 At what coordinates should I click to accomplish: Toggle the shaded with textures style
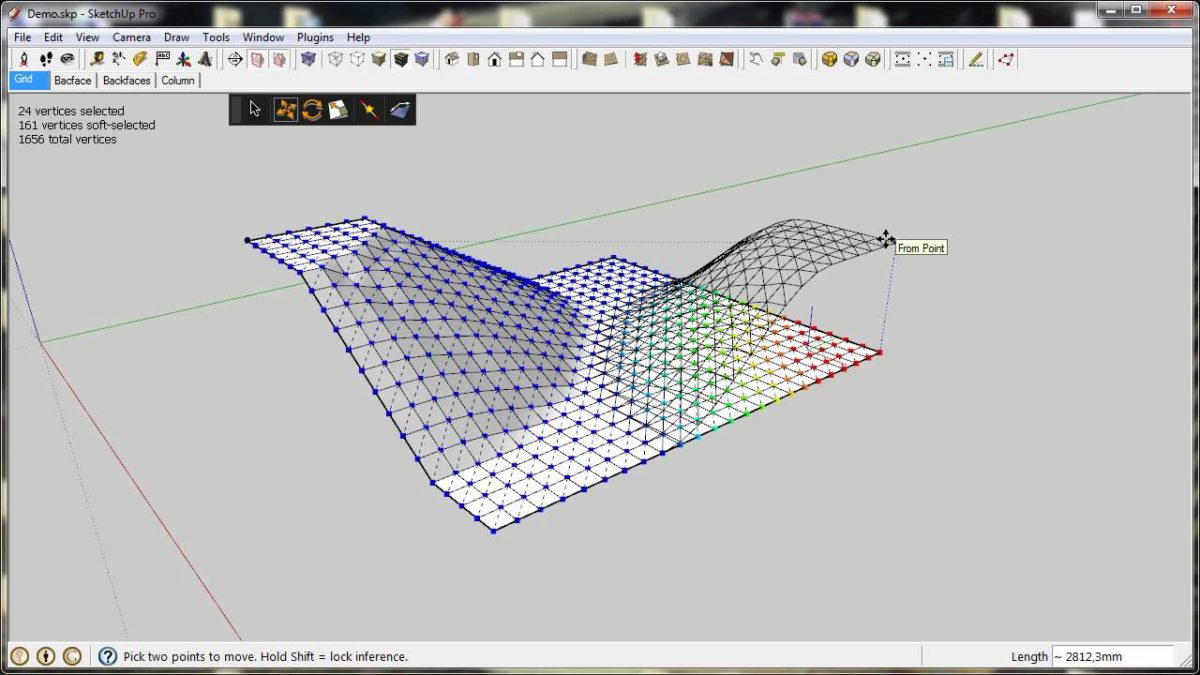point(400,60)
